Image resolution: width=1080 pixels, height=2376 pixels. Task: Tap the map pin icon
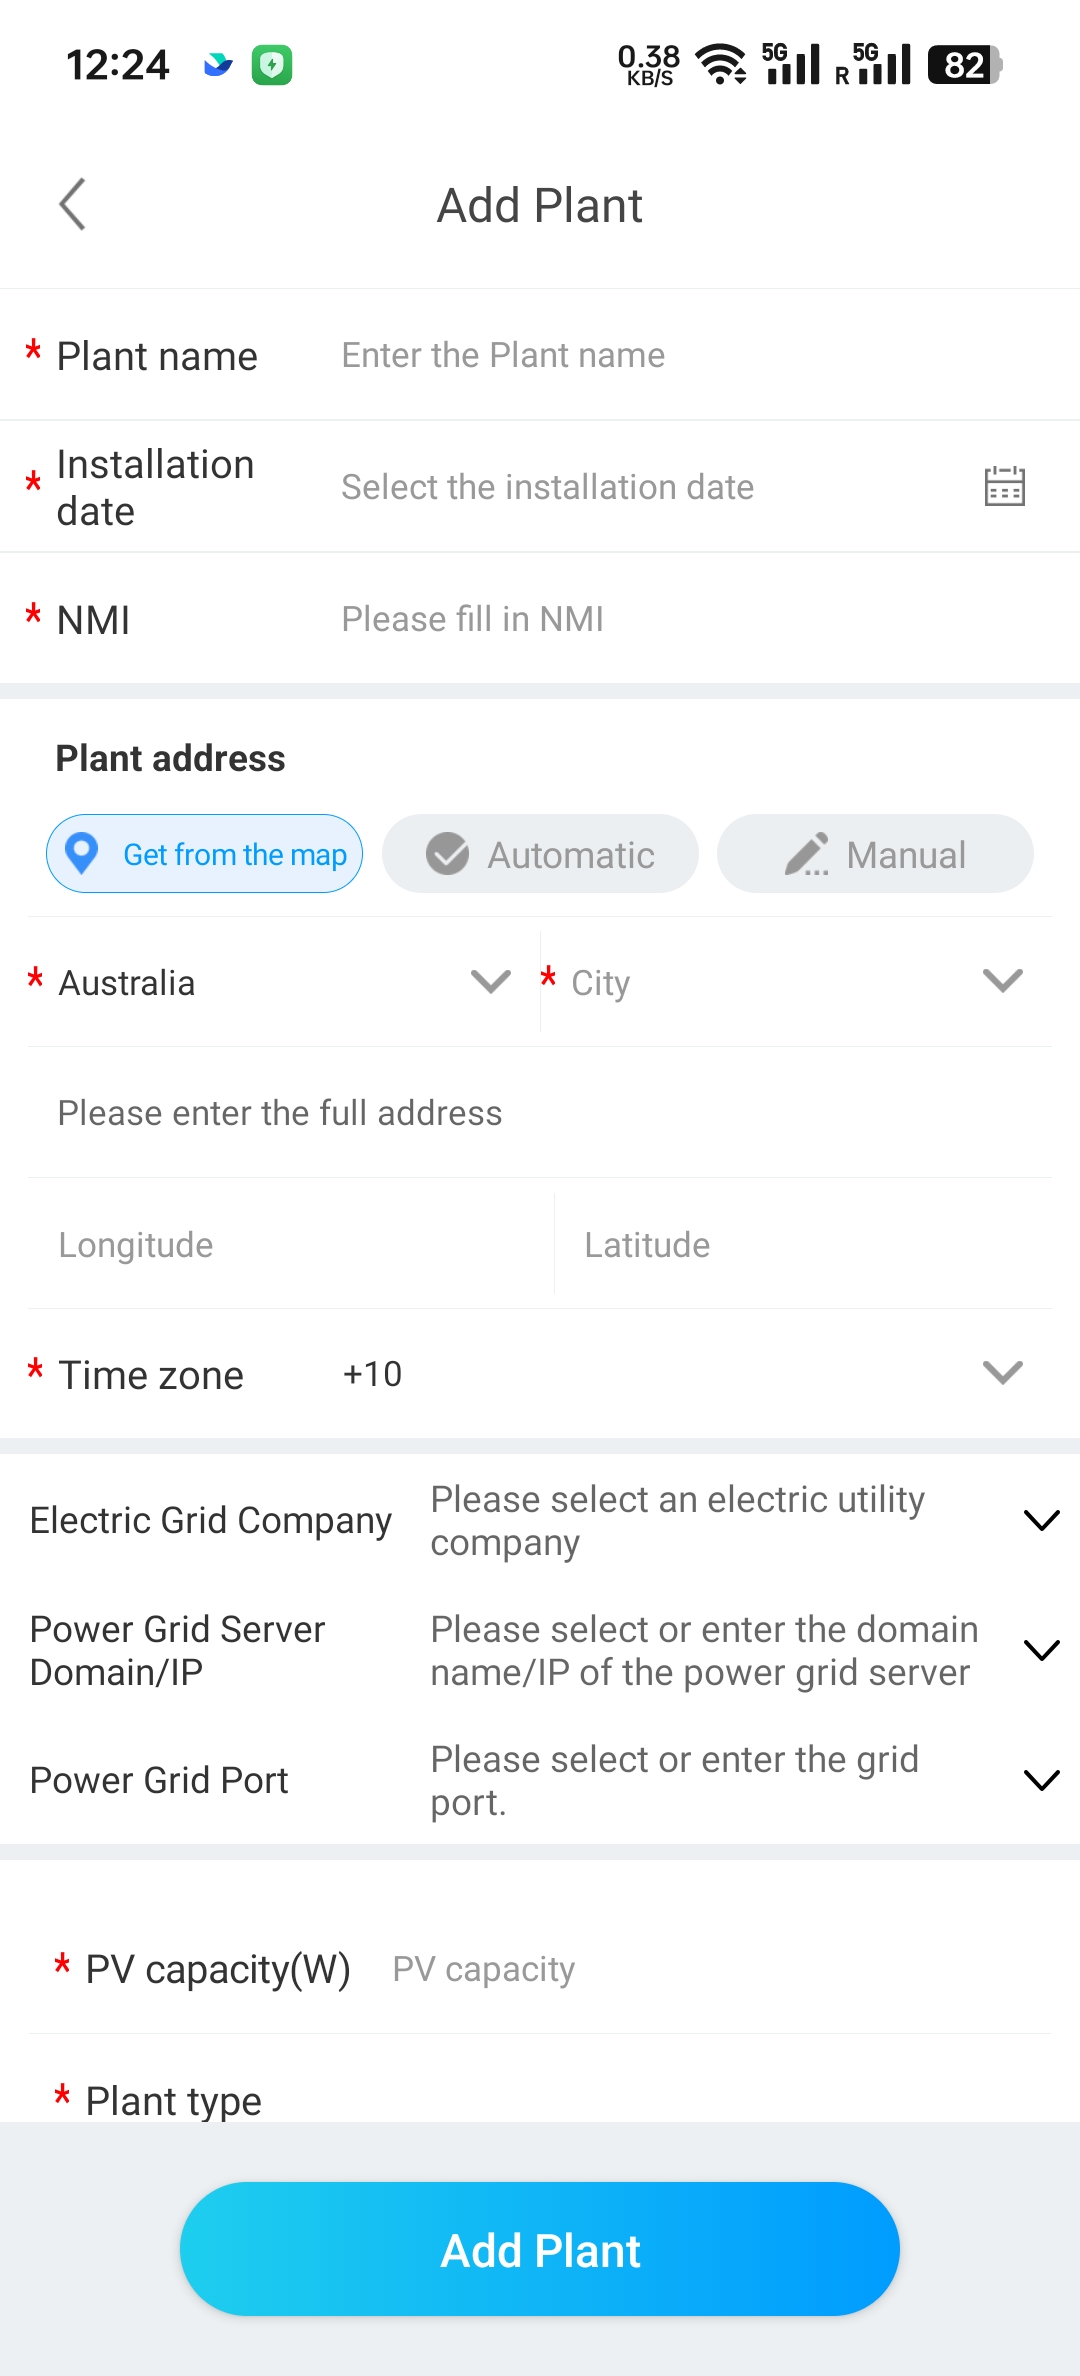(x=81, y=854)
